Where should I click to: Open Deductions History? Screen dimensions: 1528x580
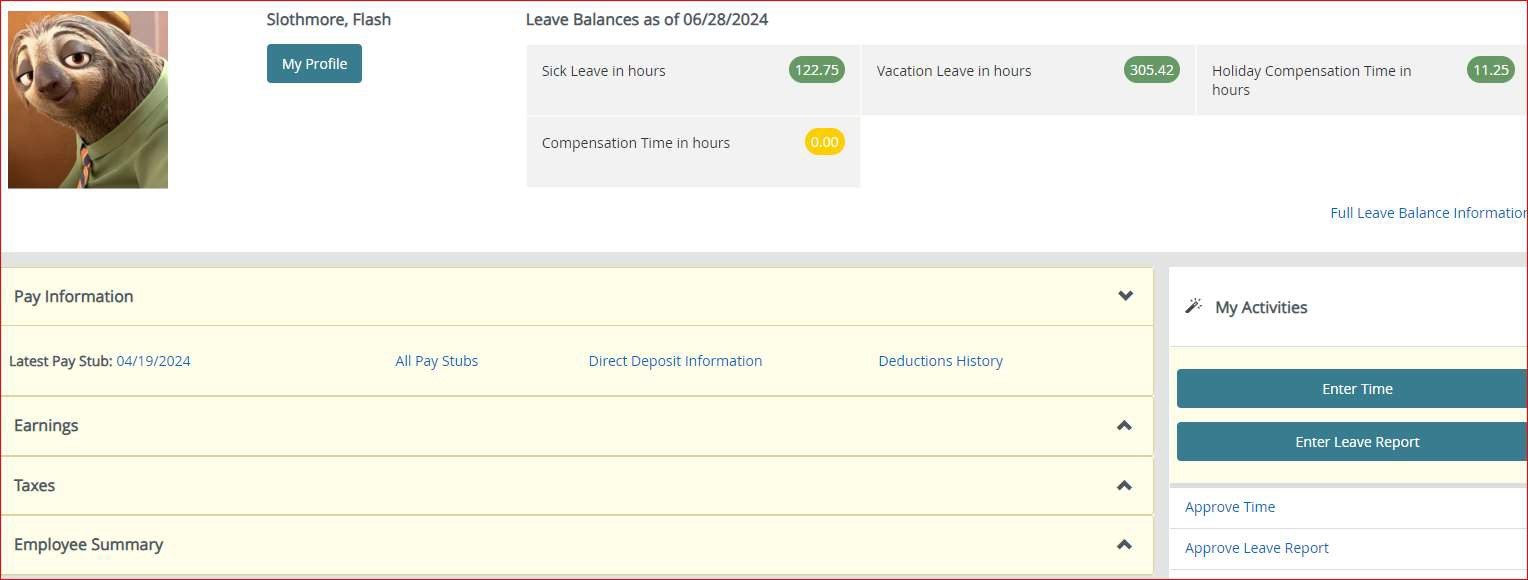940,360
